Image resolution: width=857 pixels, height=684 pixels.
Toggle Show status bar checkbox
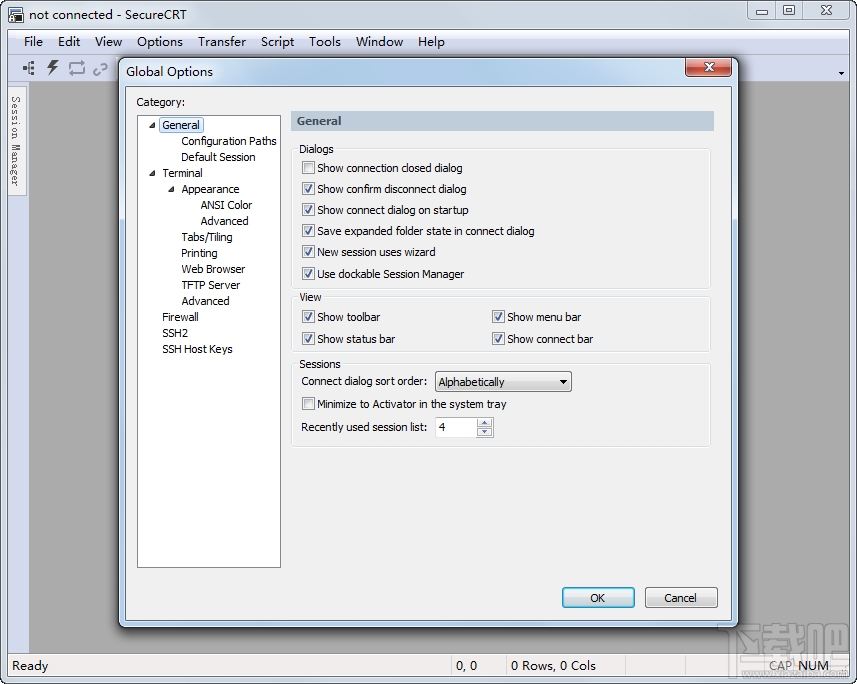(x=308, y=338)
